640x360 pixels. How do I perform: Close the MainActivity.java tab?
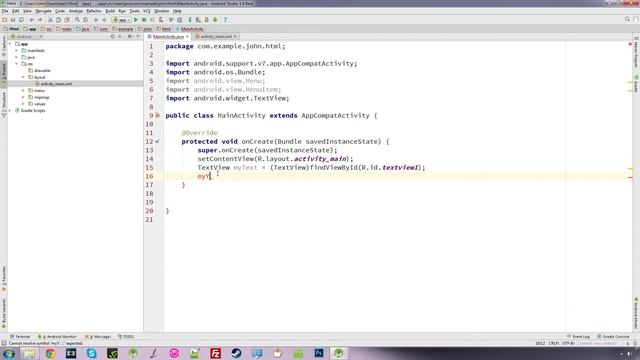point(187,37)
